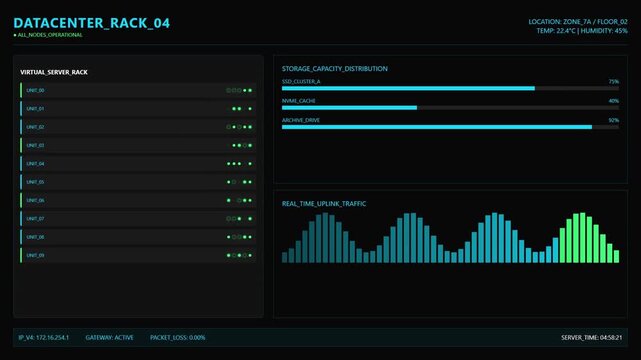Select the UNIT_01 server row label
Image resolution: width=641 pixels, height=360 pixels.
point(35,109)
